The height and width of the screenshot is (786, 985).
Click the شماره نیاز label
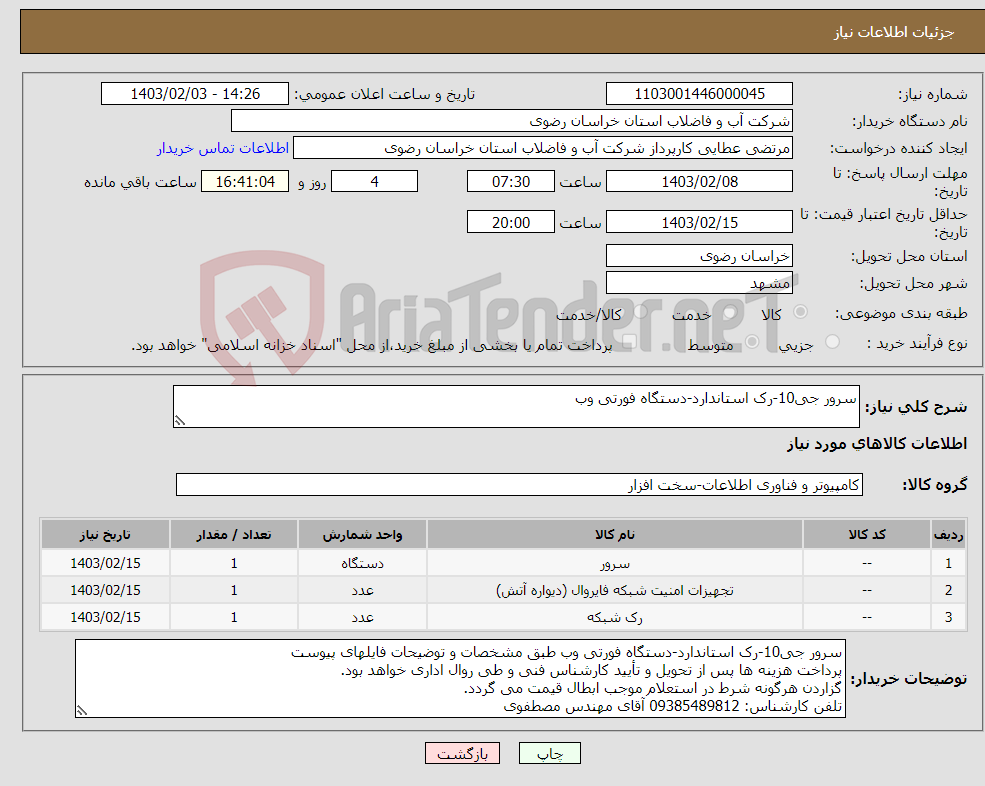coord(933,94)
